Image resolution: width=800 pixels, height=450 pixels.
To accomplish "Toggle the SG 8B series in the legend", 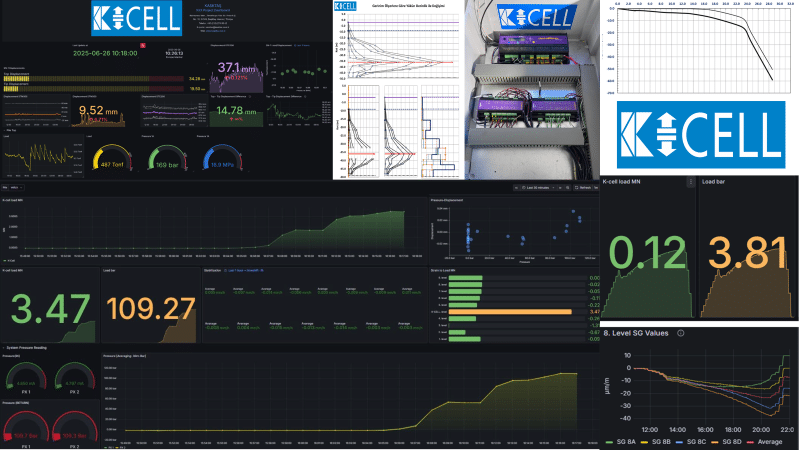I will (x=656, y=442).
